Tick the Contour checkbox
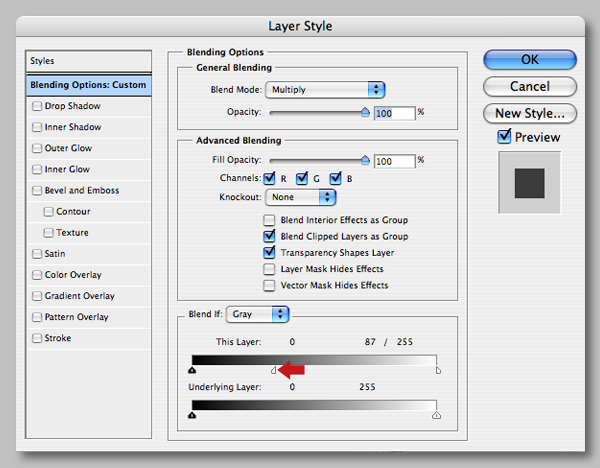This screenshot has width=600, height=468. (x=48, y=212)
